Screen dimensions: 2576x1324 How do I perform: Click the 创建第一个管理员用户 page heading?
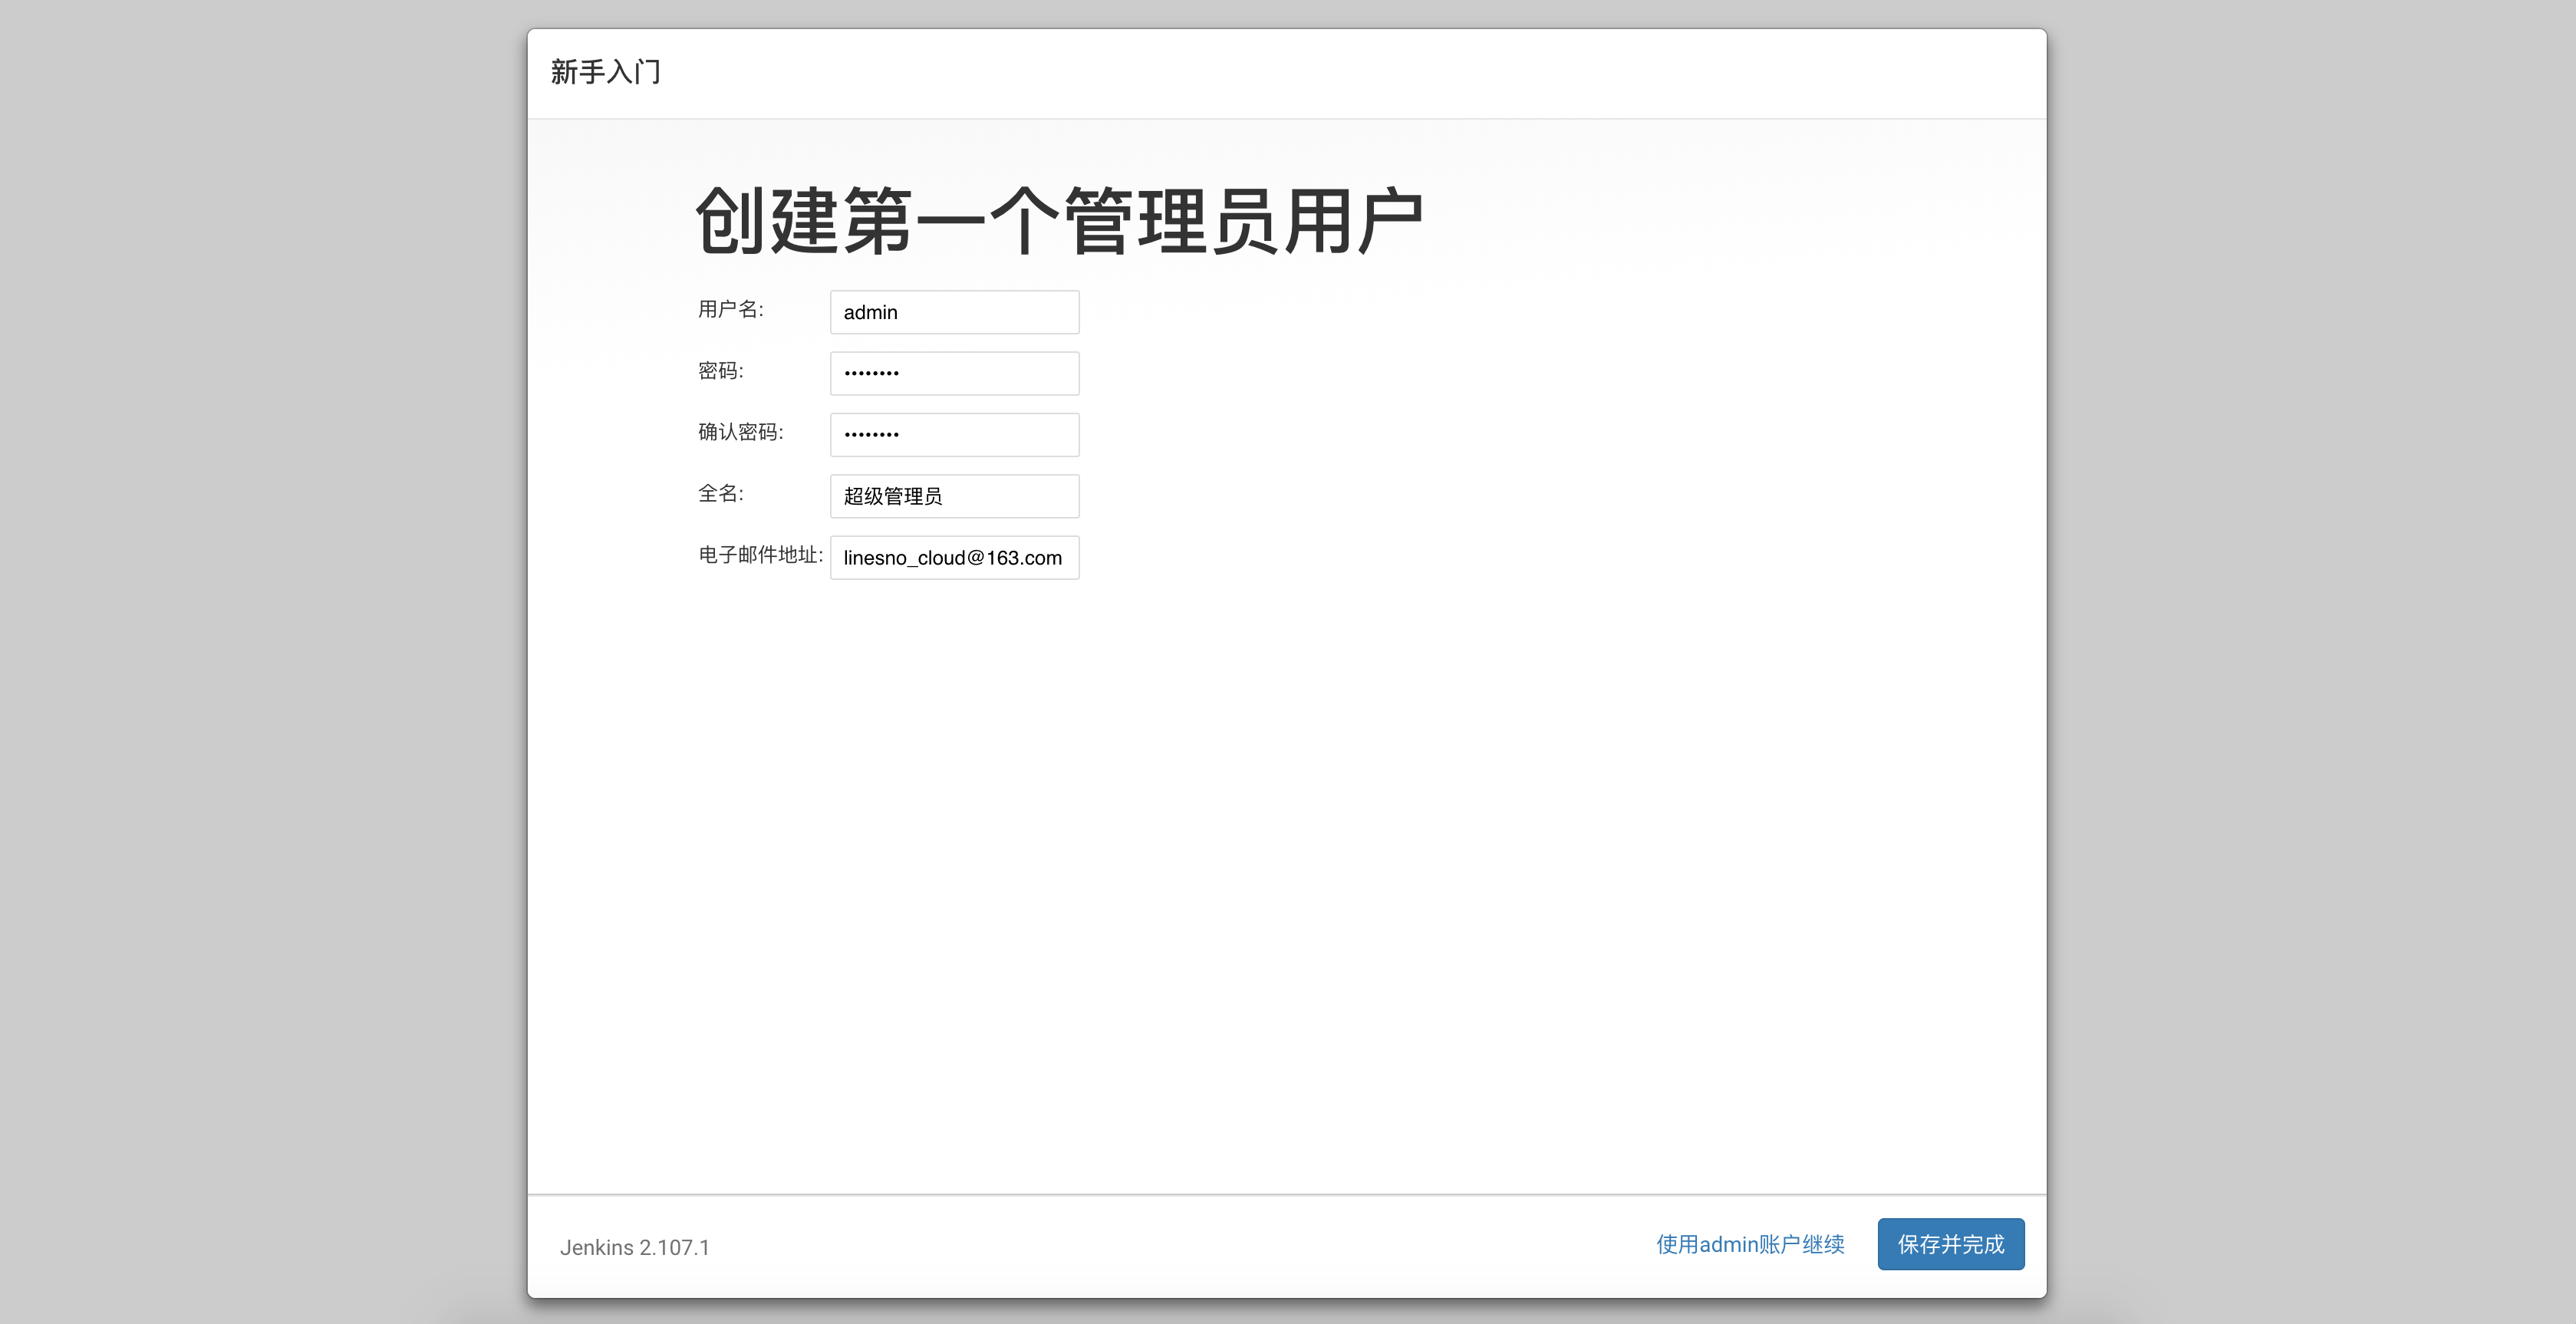[x=1058, y=221]
